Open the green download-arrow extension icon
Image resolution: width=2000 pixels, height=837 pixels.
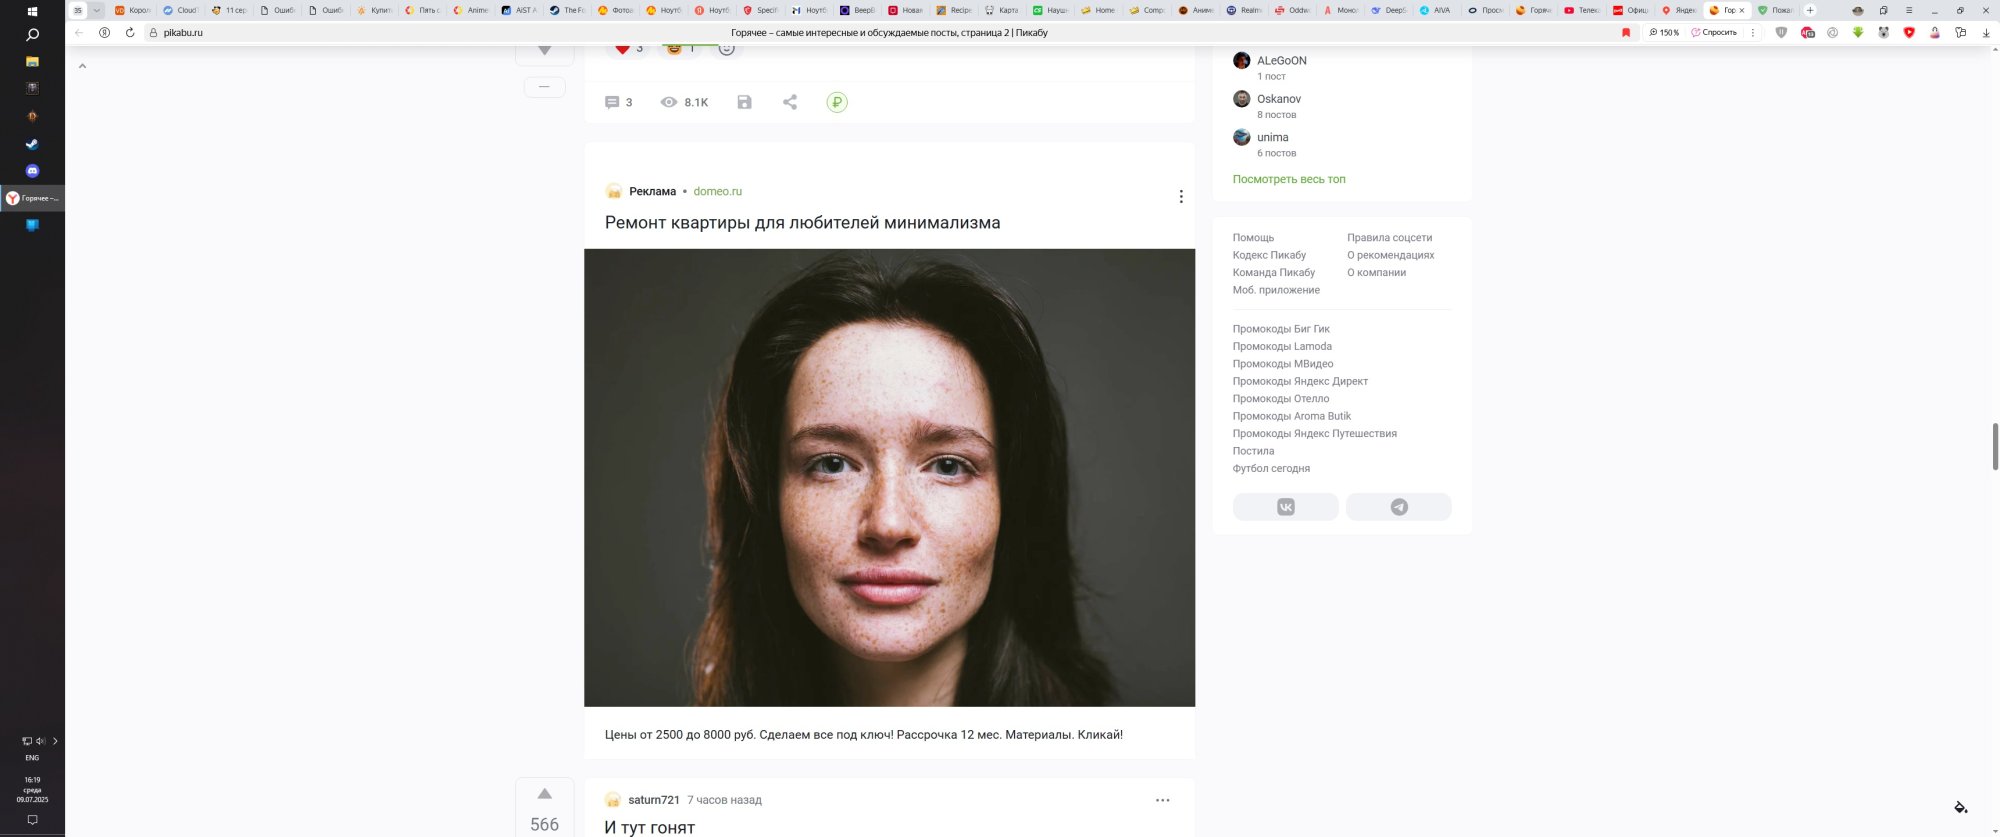(x=1858, y=32)
